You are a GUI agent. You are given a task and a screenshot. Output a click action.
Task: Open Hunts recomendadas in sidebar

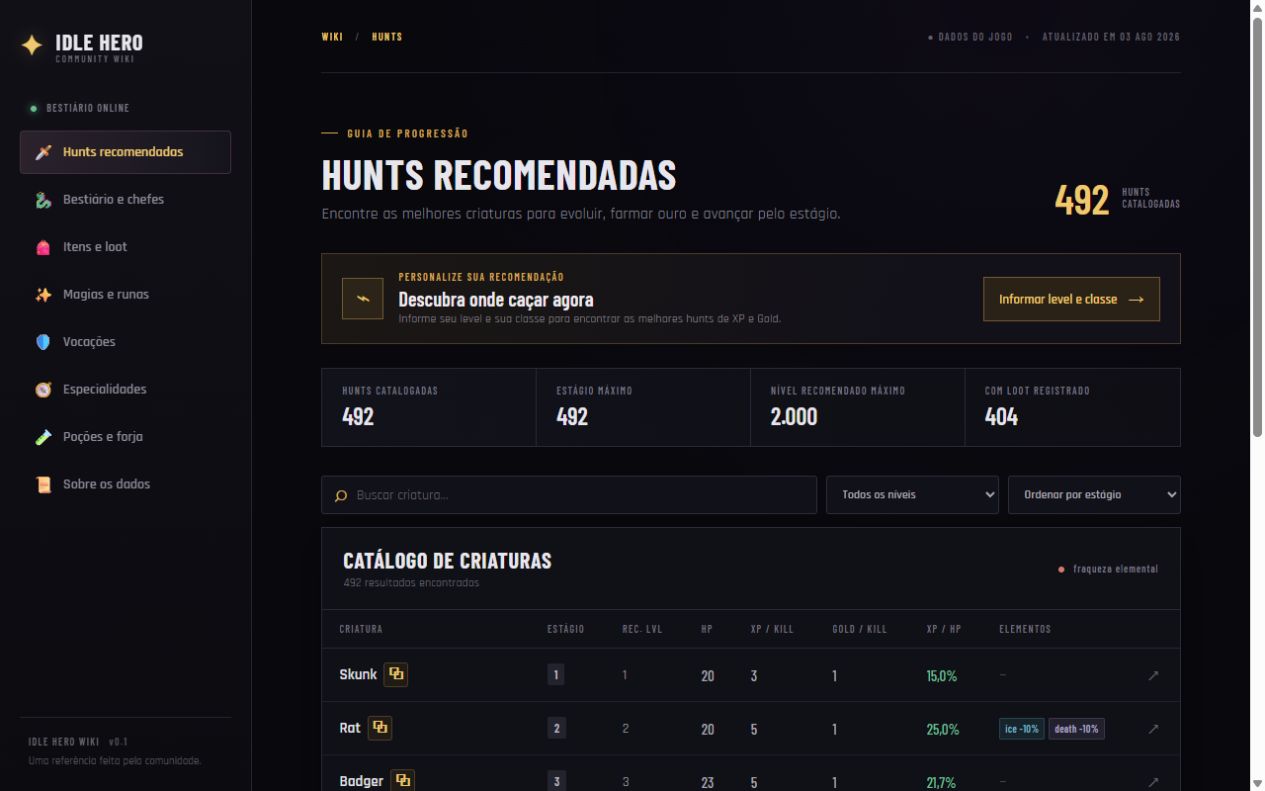[x=125, y=152]
